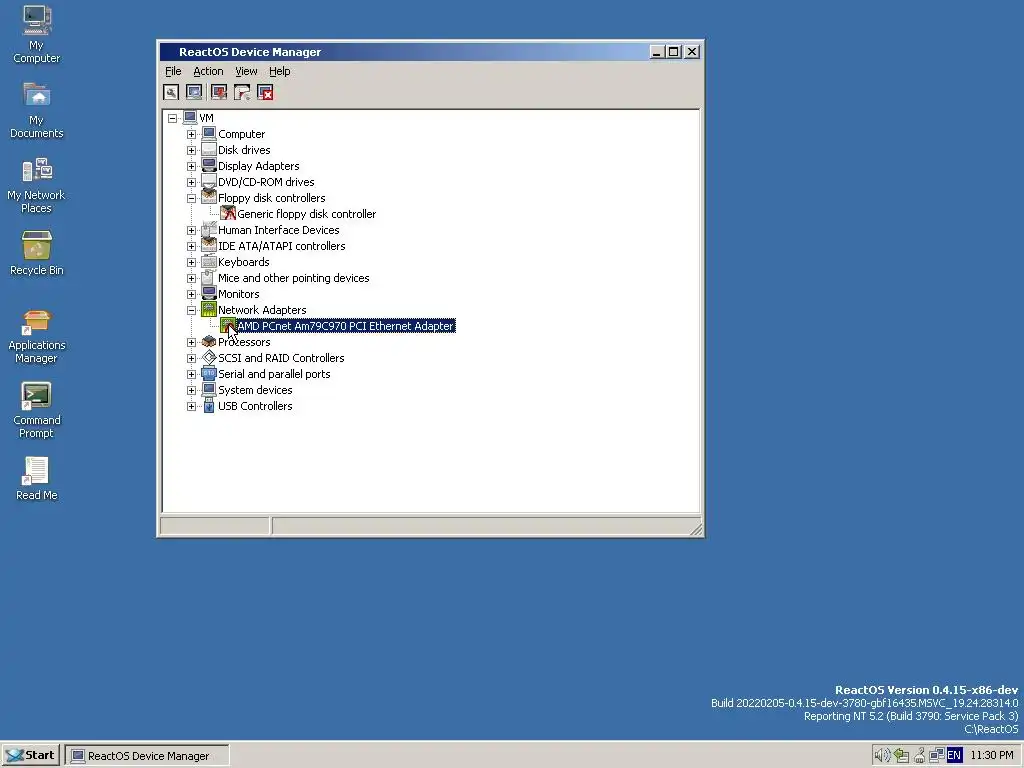Click the Generic floppy disk controller device icon
The image size is (1024, 768).
coord(228,214)
